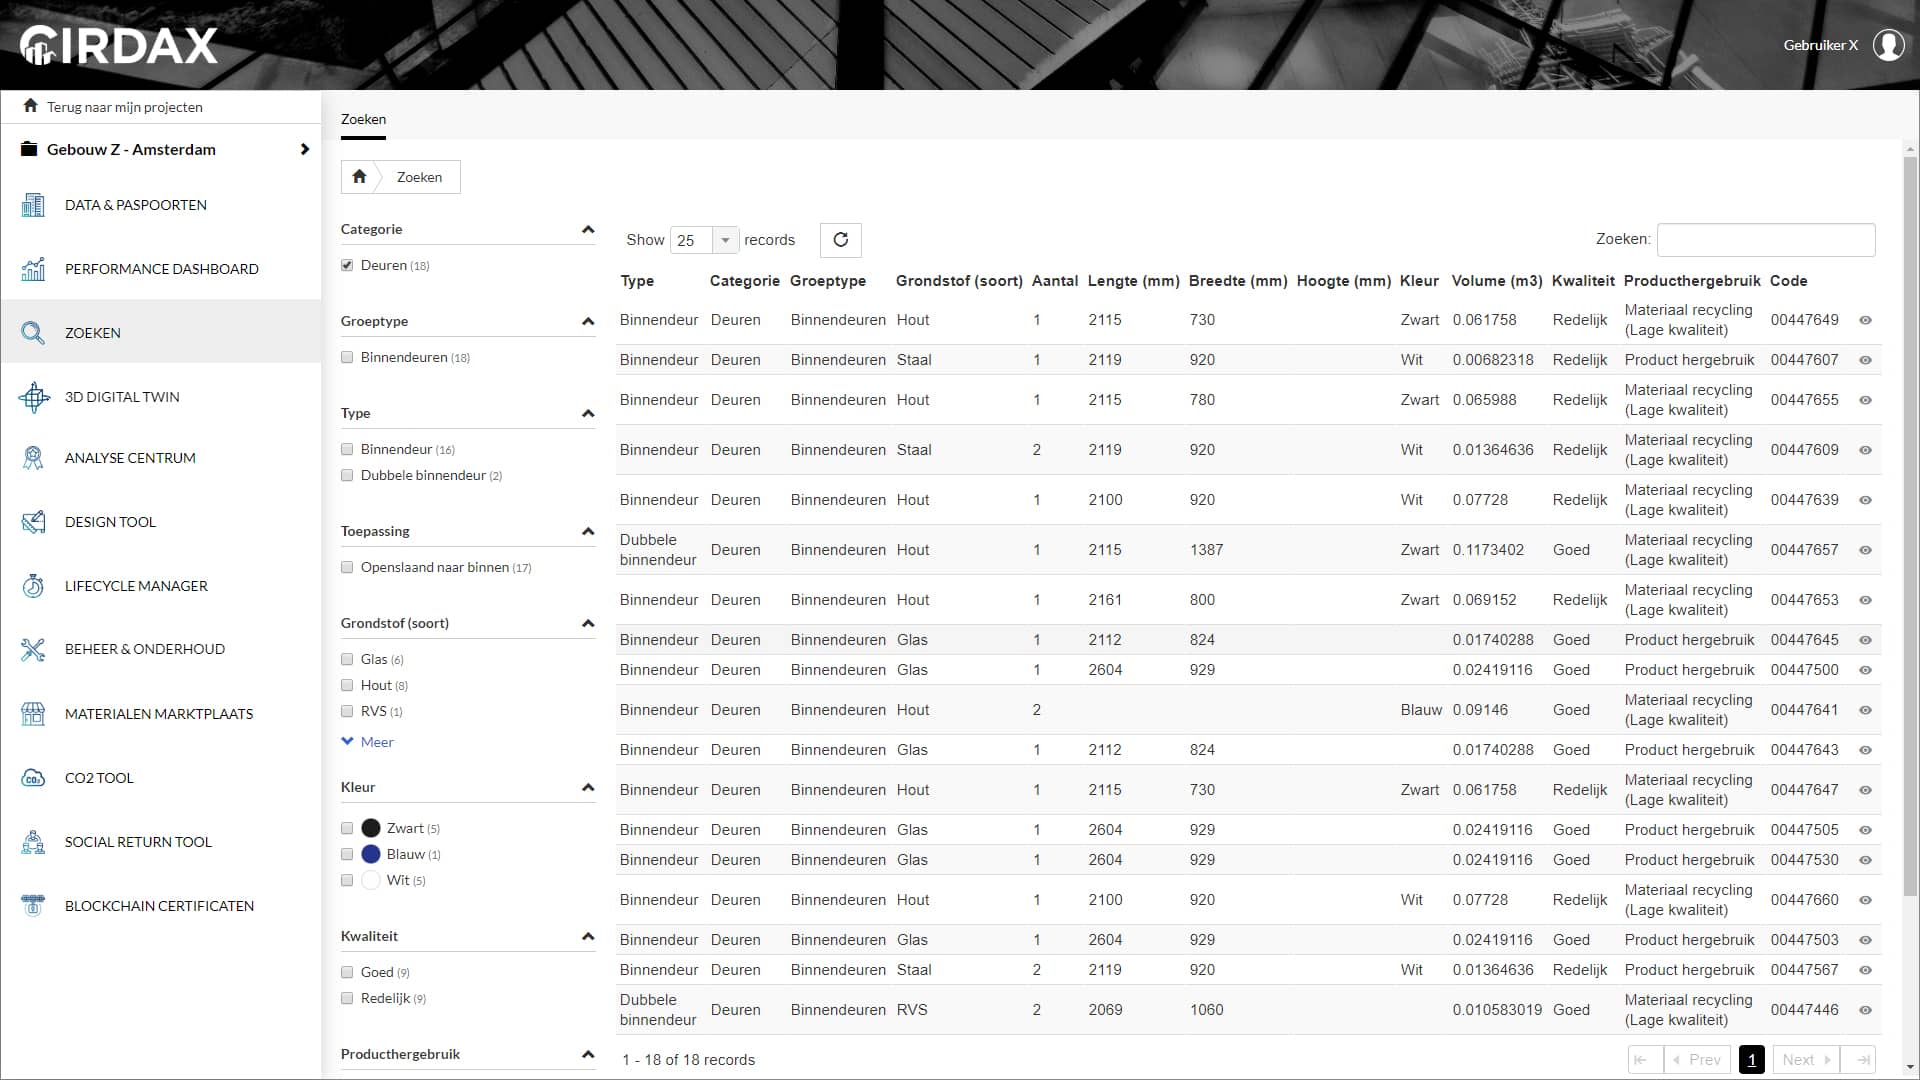Viewport: 1920px width, 1080px height.
Task: Click the breadcrumb home icon
Action: (x=359, y=177)
